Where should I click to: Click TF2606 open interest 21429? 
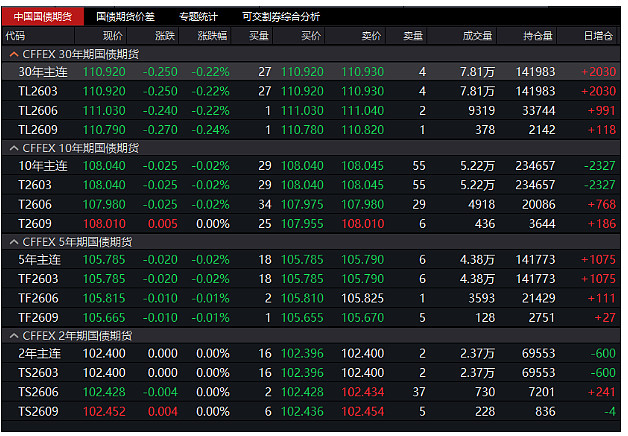pyautogui.click(x=539, y=298)
